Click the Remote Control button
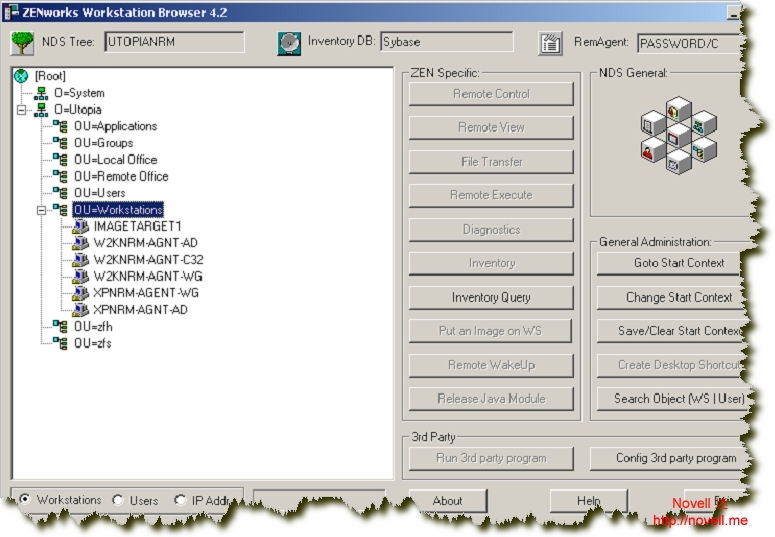 491,94
